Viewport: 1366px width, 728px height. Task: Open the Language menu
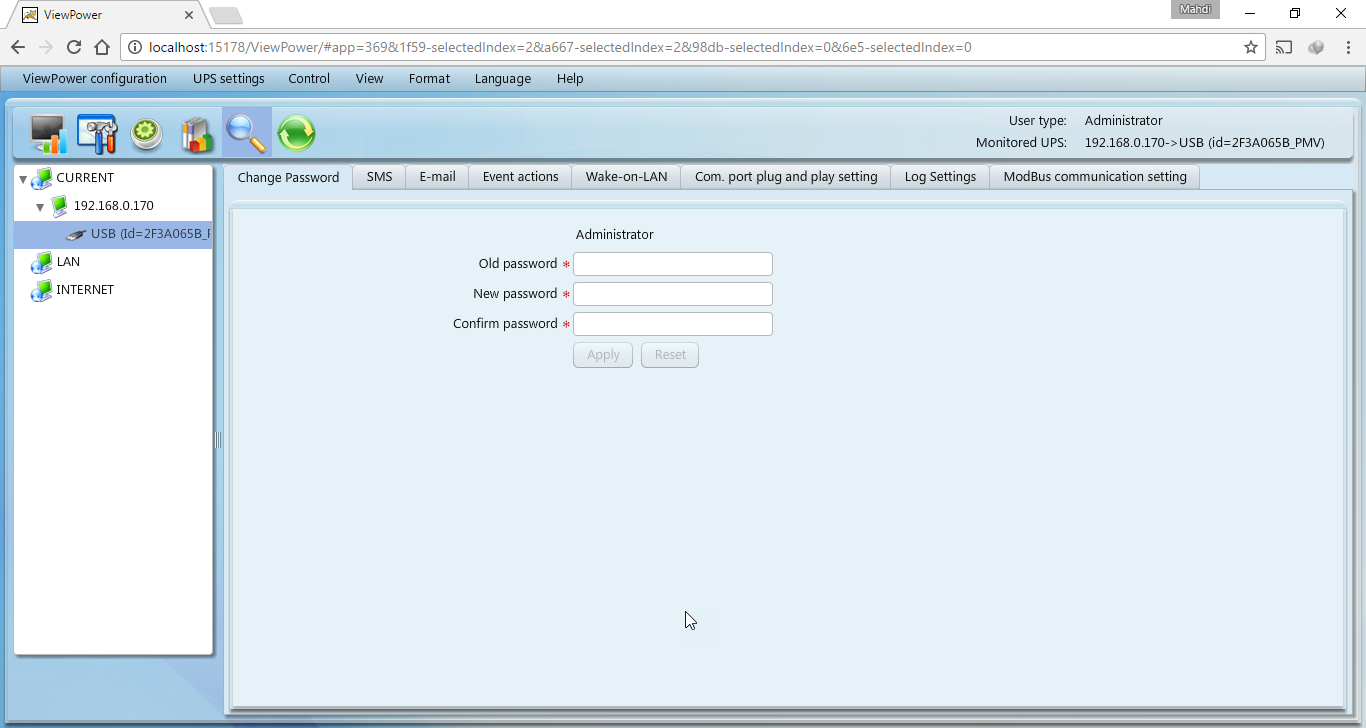point(502,79)
